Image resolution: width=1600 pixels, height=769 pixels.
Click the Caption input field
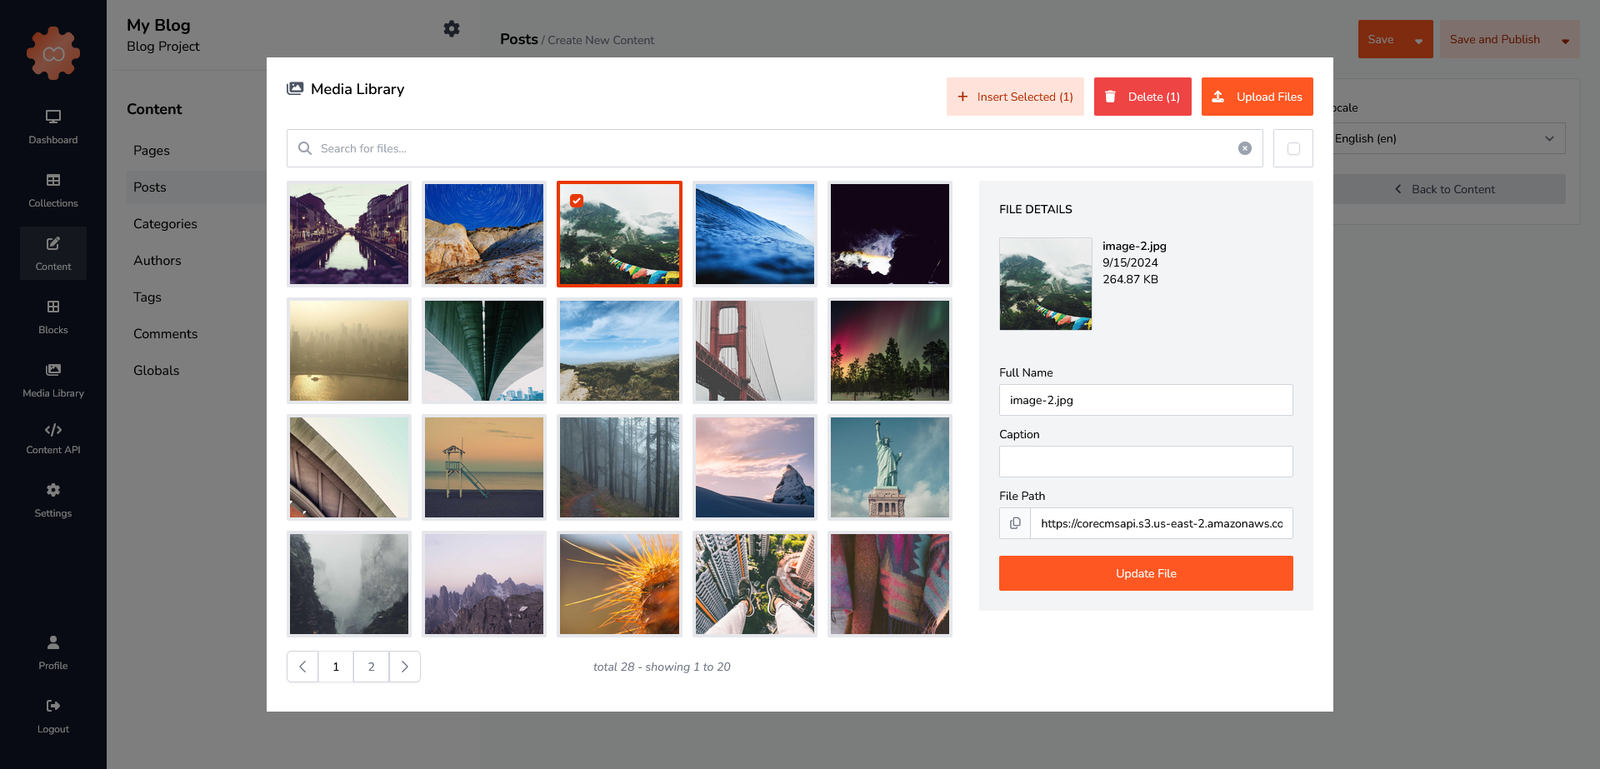[1145, 462]
